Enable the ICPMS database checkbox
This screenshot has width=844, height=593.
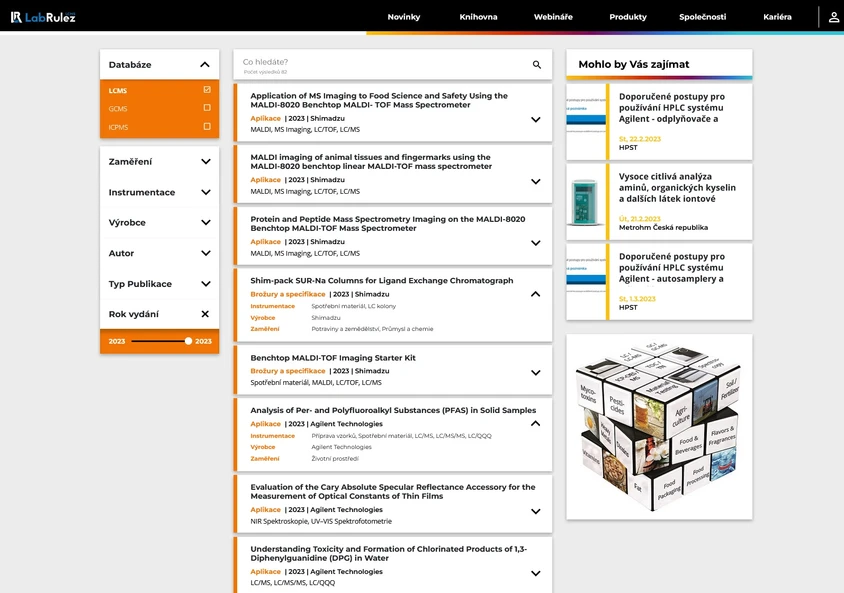(x=207, y=126)
